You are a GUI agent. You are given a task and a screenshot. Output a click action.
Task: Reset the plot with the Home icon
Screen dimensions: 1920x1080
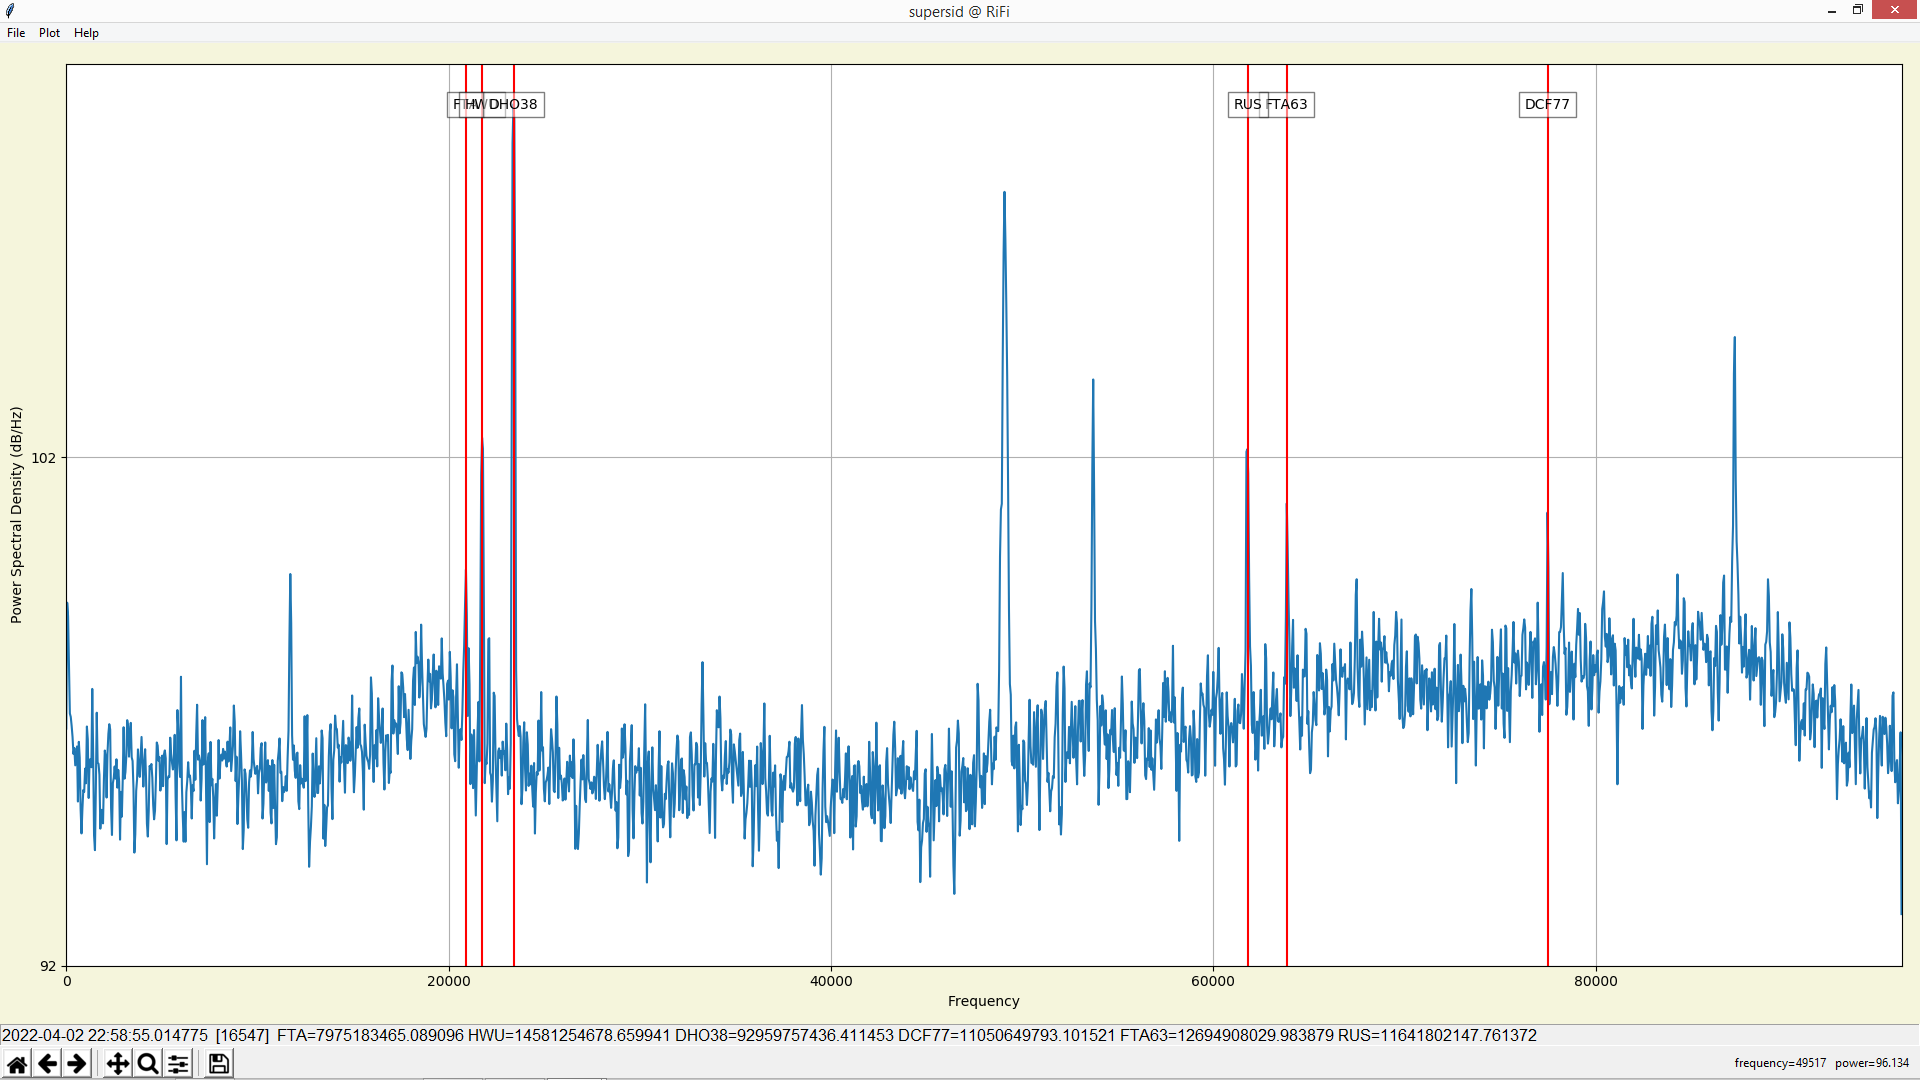[x=17, y=1064]
